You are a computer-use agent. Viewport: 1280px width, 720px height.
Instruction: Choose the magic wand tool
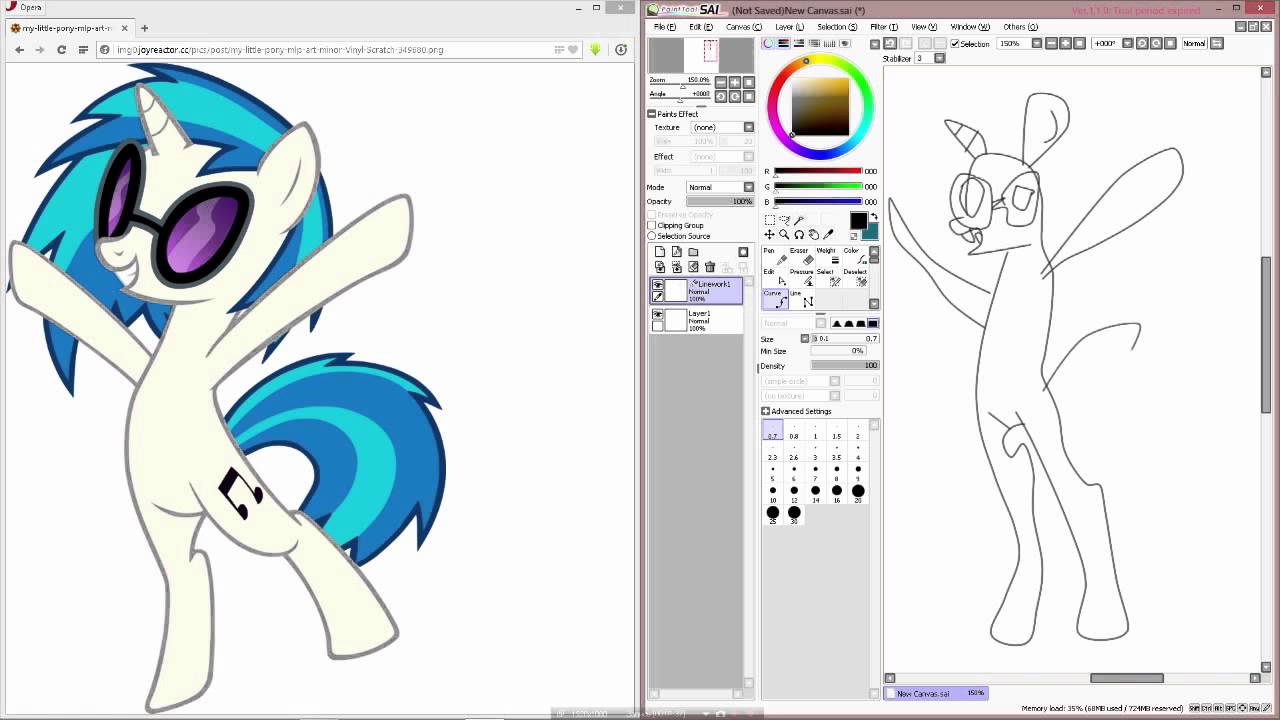tap(799, 220)
